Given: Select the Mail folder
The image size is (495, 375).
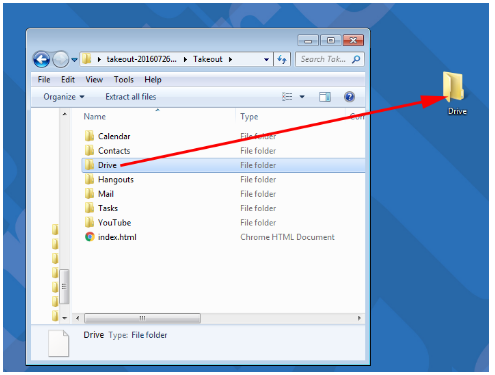Looking at the screenshot, I should pos(89,193).
